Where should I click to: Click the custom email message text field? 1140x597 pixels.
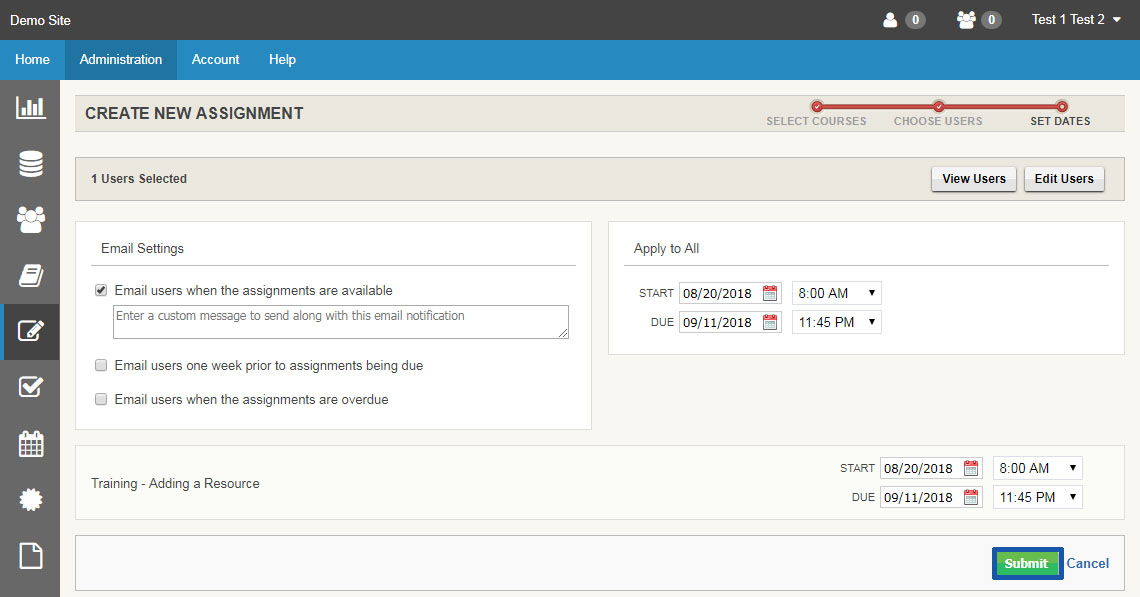tap(340, 321)
